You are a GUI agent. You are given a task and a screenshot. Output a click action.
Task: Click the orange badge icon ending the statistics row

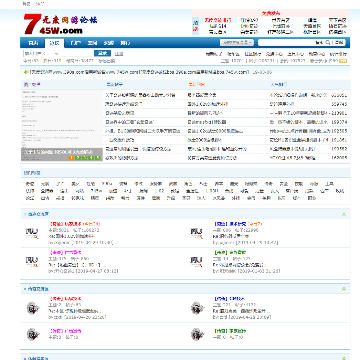pyautogui.click(x=343, y=61)
